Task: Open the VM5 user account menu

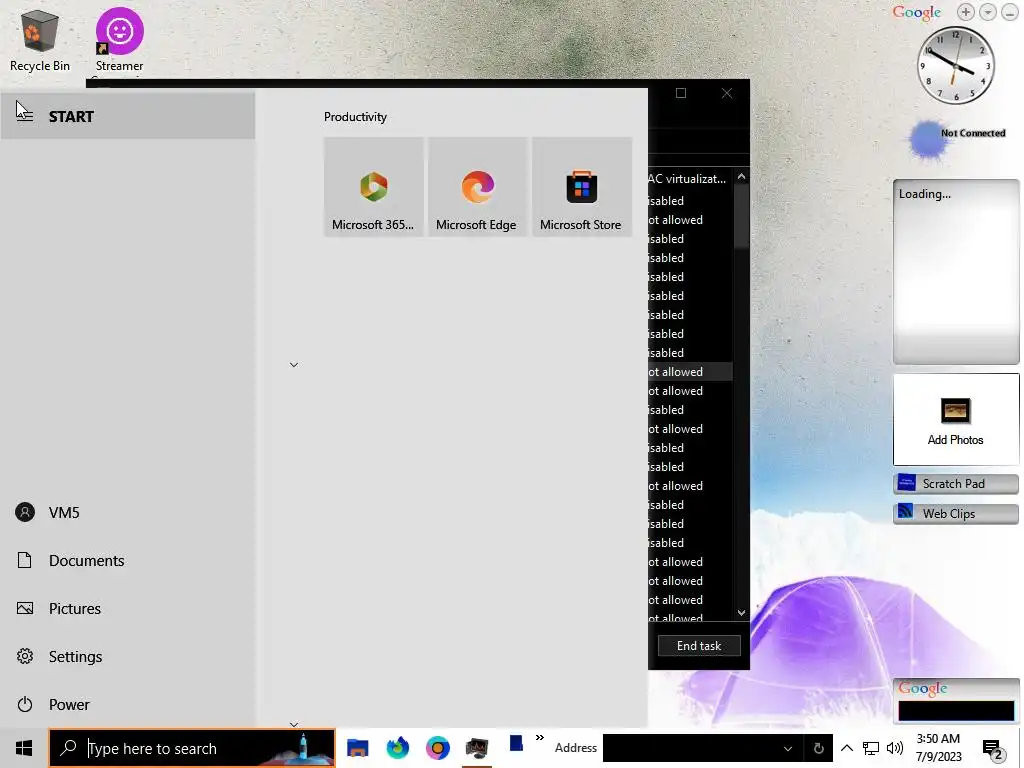Action: [x=128, y=512]
